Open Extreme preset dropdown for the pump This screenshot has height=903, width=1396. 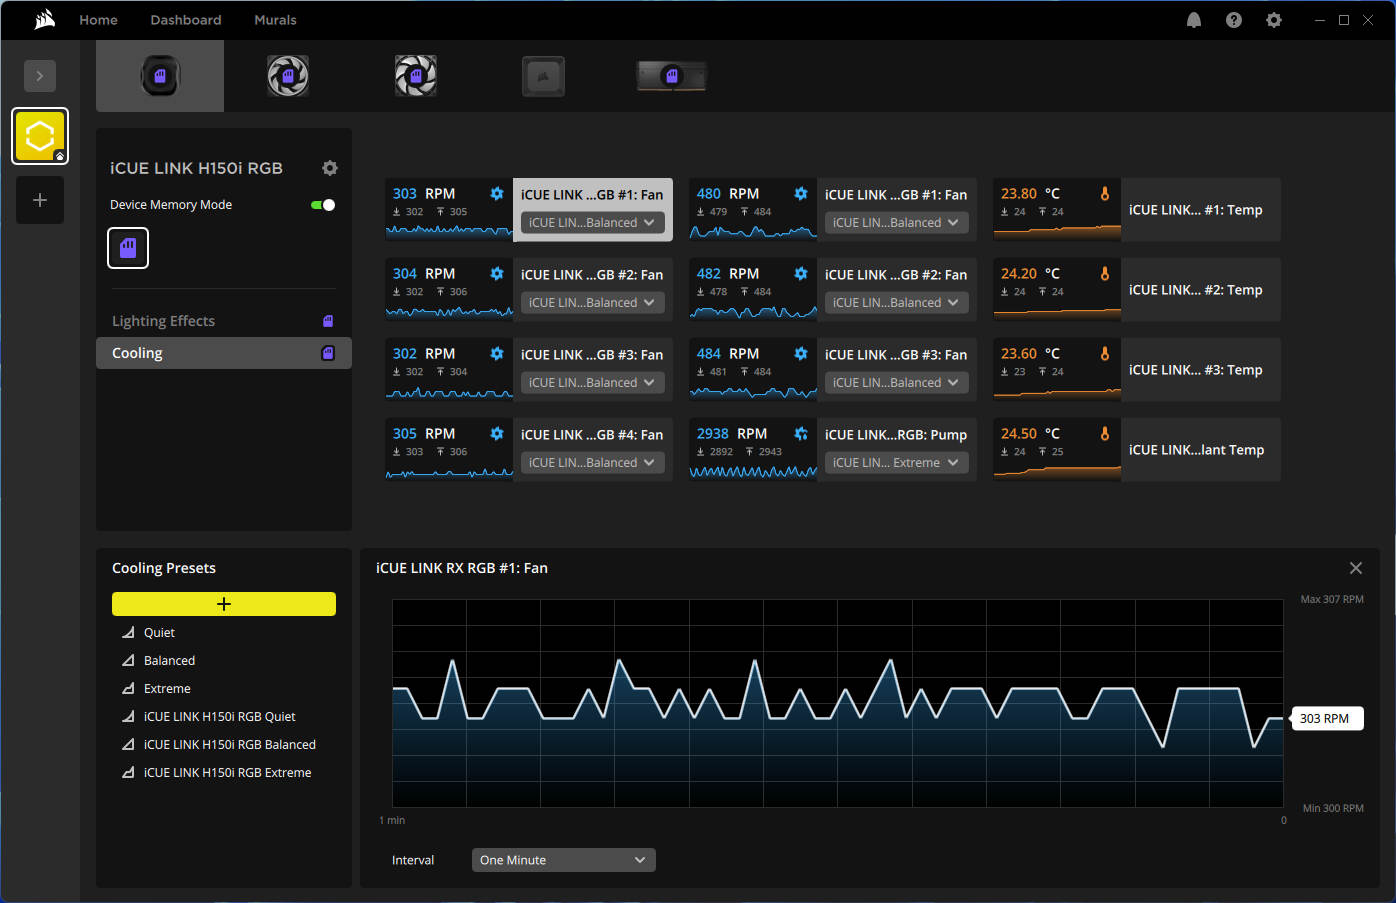[x=896, y=463]
